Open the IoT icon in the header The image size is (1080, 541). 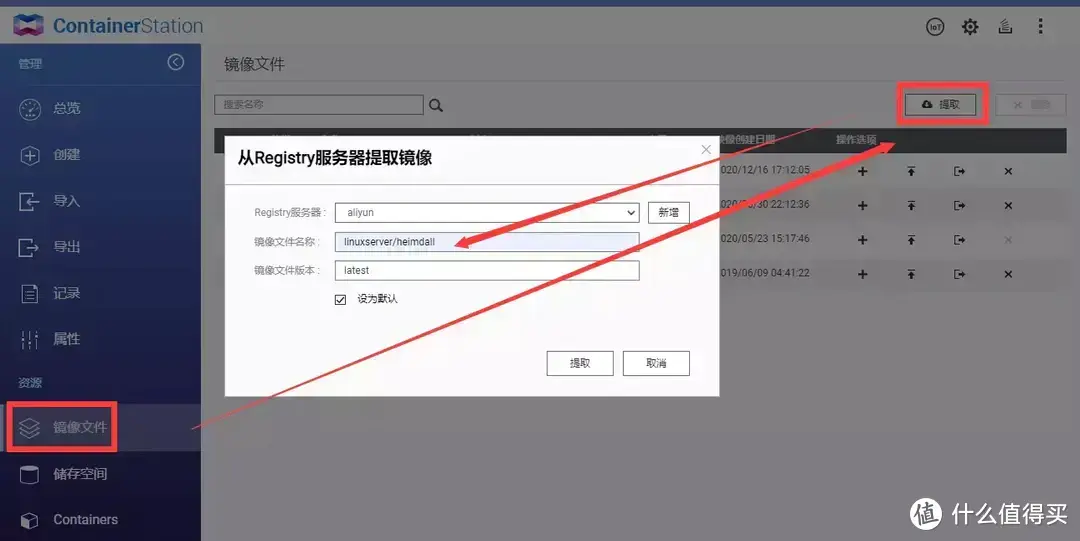tap(935, 27)
